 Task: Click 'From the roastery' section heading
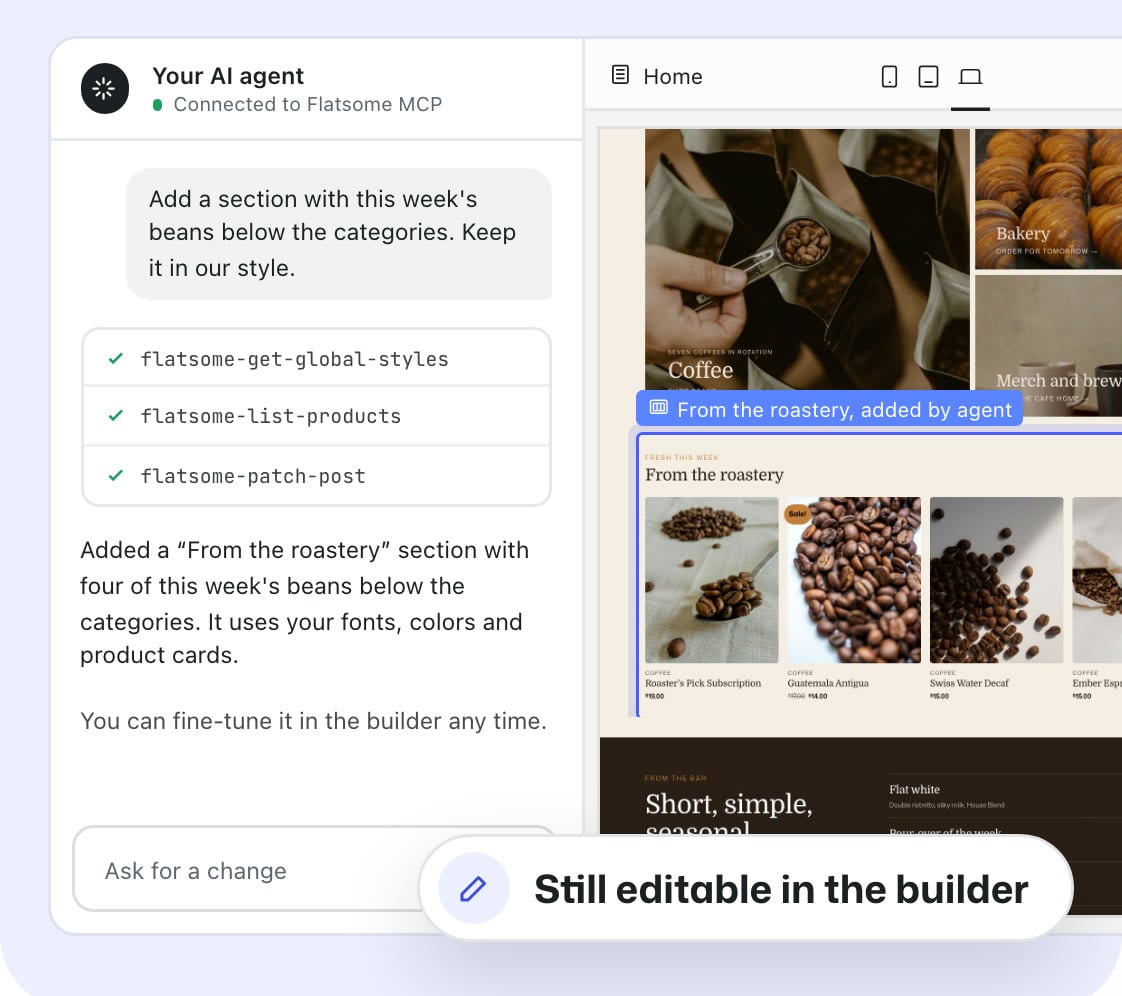click(x=714, y=474)
